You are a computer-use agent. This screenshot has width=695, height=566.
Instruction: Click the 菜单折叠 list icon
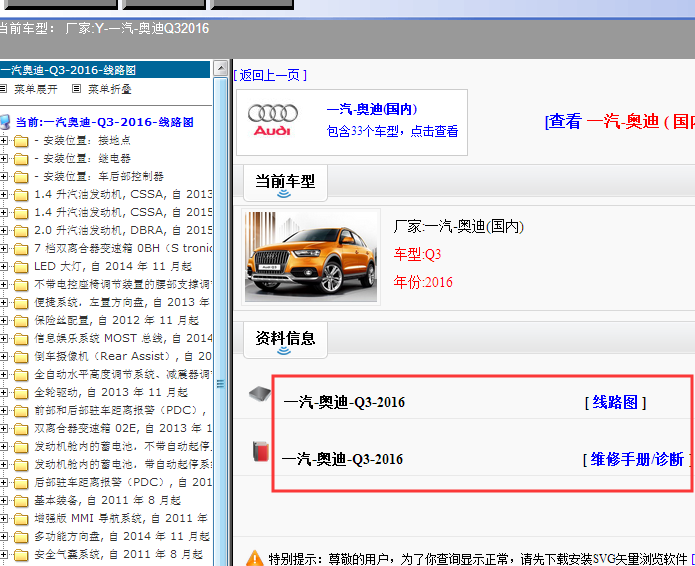(76, 89)
